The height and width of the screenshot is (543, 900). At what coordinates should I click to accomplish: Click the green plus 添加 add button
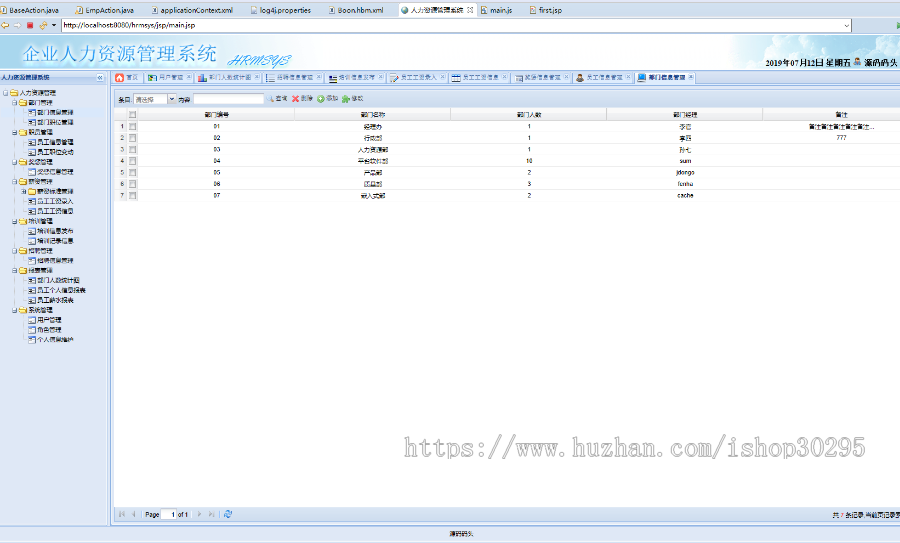pyautogui.click(x=327, y=99)
